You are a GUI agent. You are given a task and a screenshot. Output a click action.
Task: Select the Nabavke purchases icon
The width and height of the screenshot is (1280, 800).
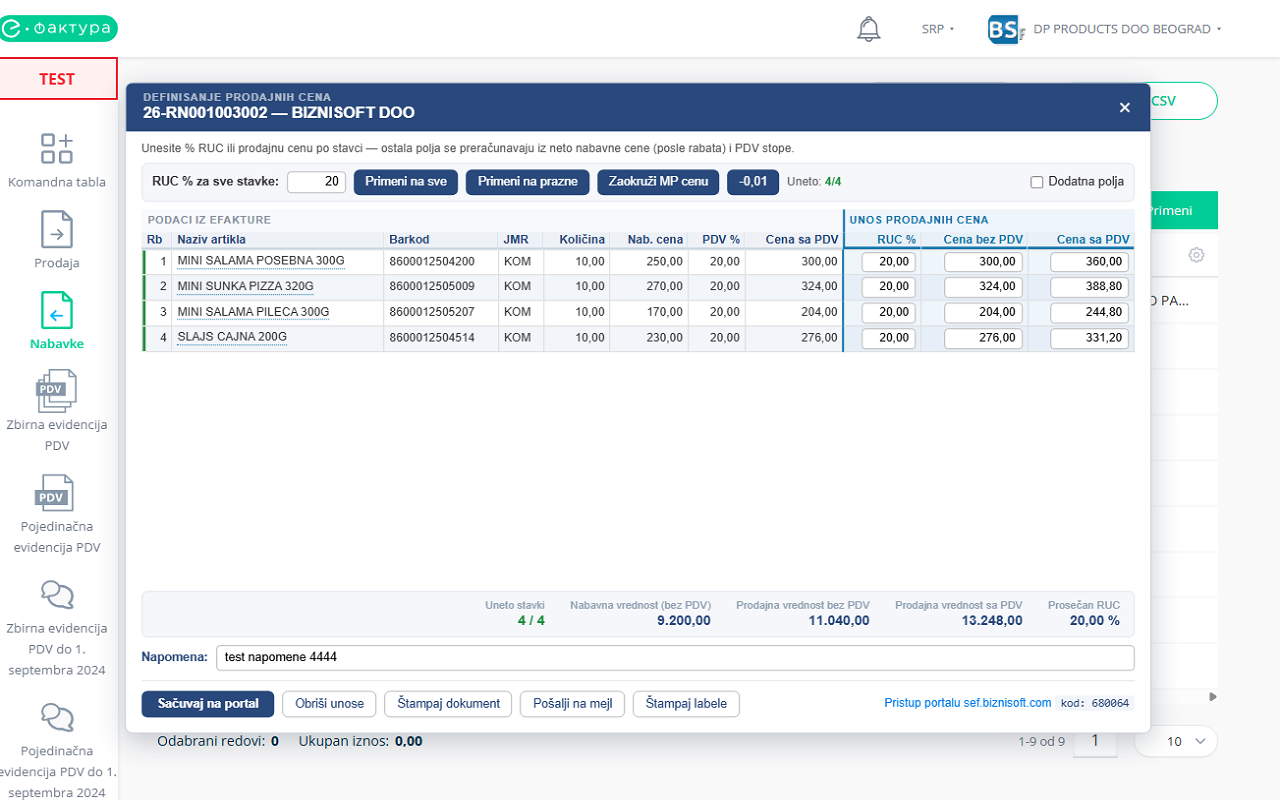(57, 309)
